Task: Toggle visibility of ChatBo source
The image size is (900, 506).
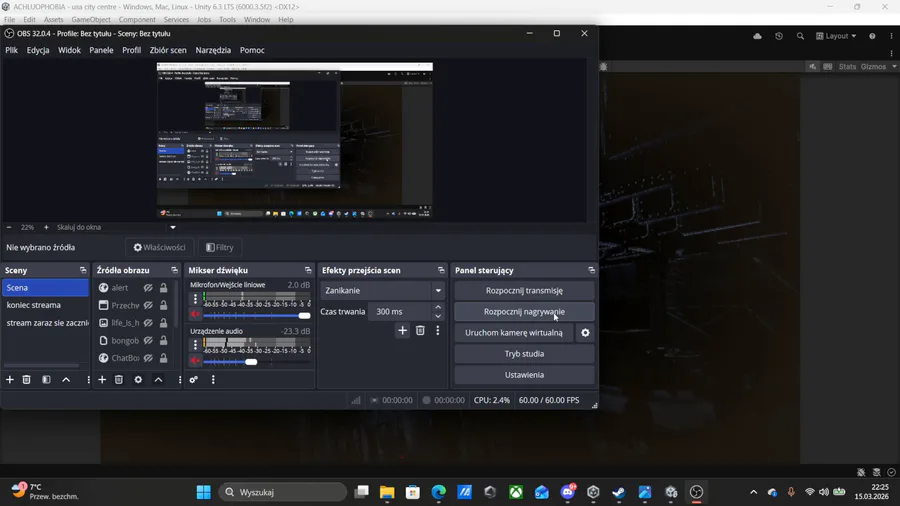Action: click(148, 358)
